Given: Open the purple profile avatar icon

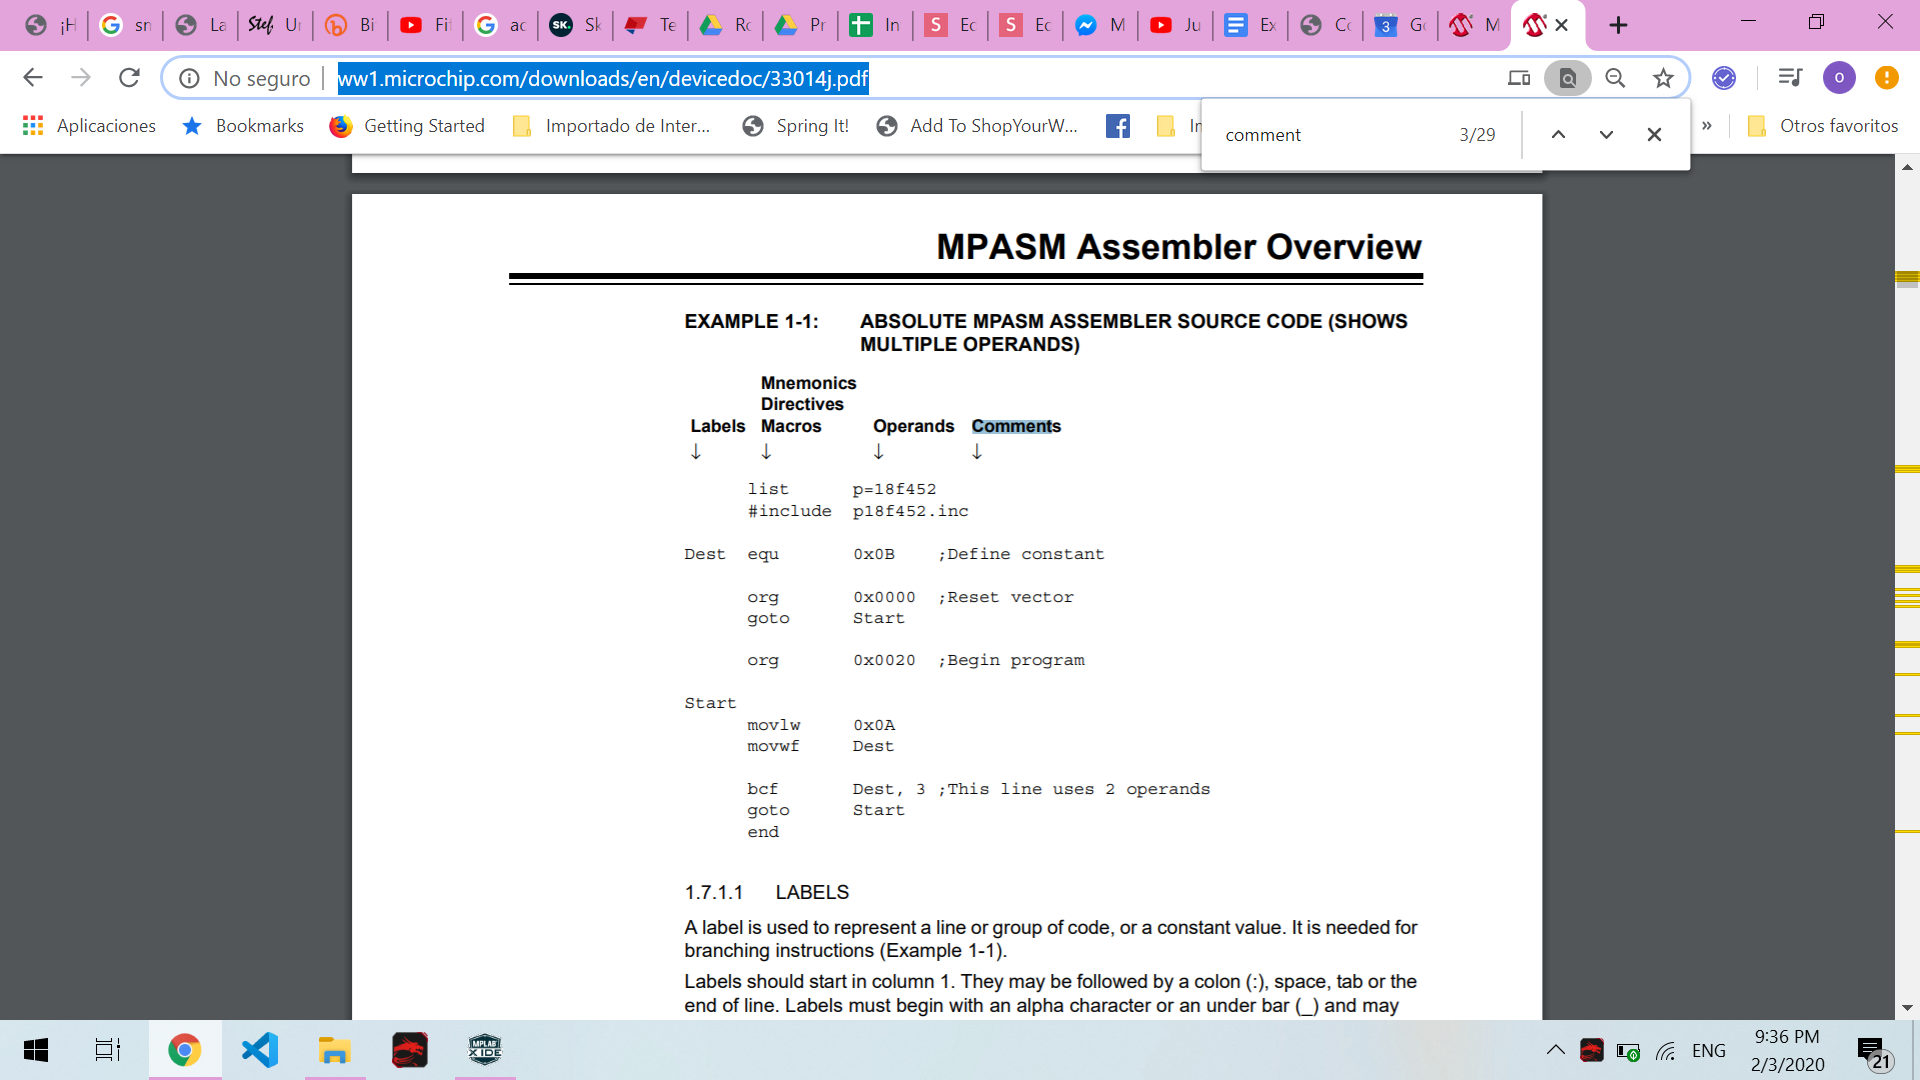Looking at the screenshot, I should click(x=1838, y=78).
